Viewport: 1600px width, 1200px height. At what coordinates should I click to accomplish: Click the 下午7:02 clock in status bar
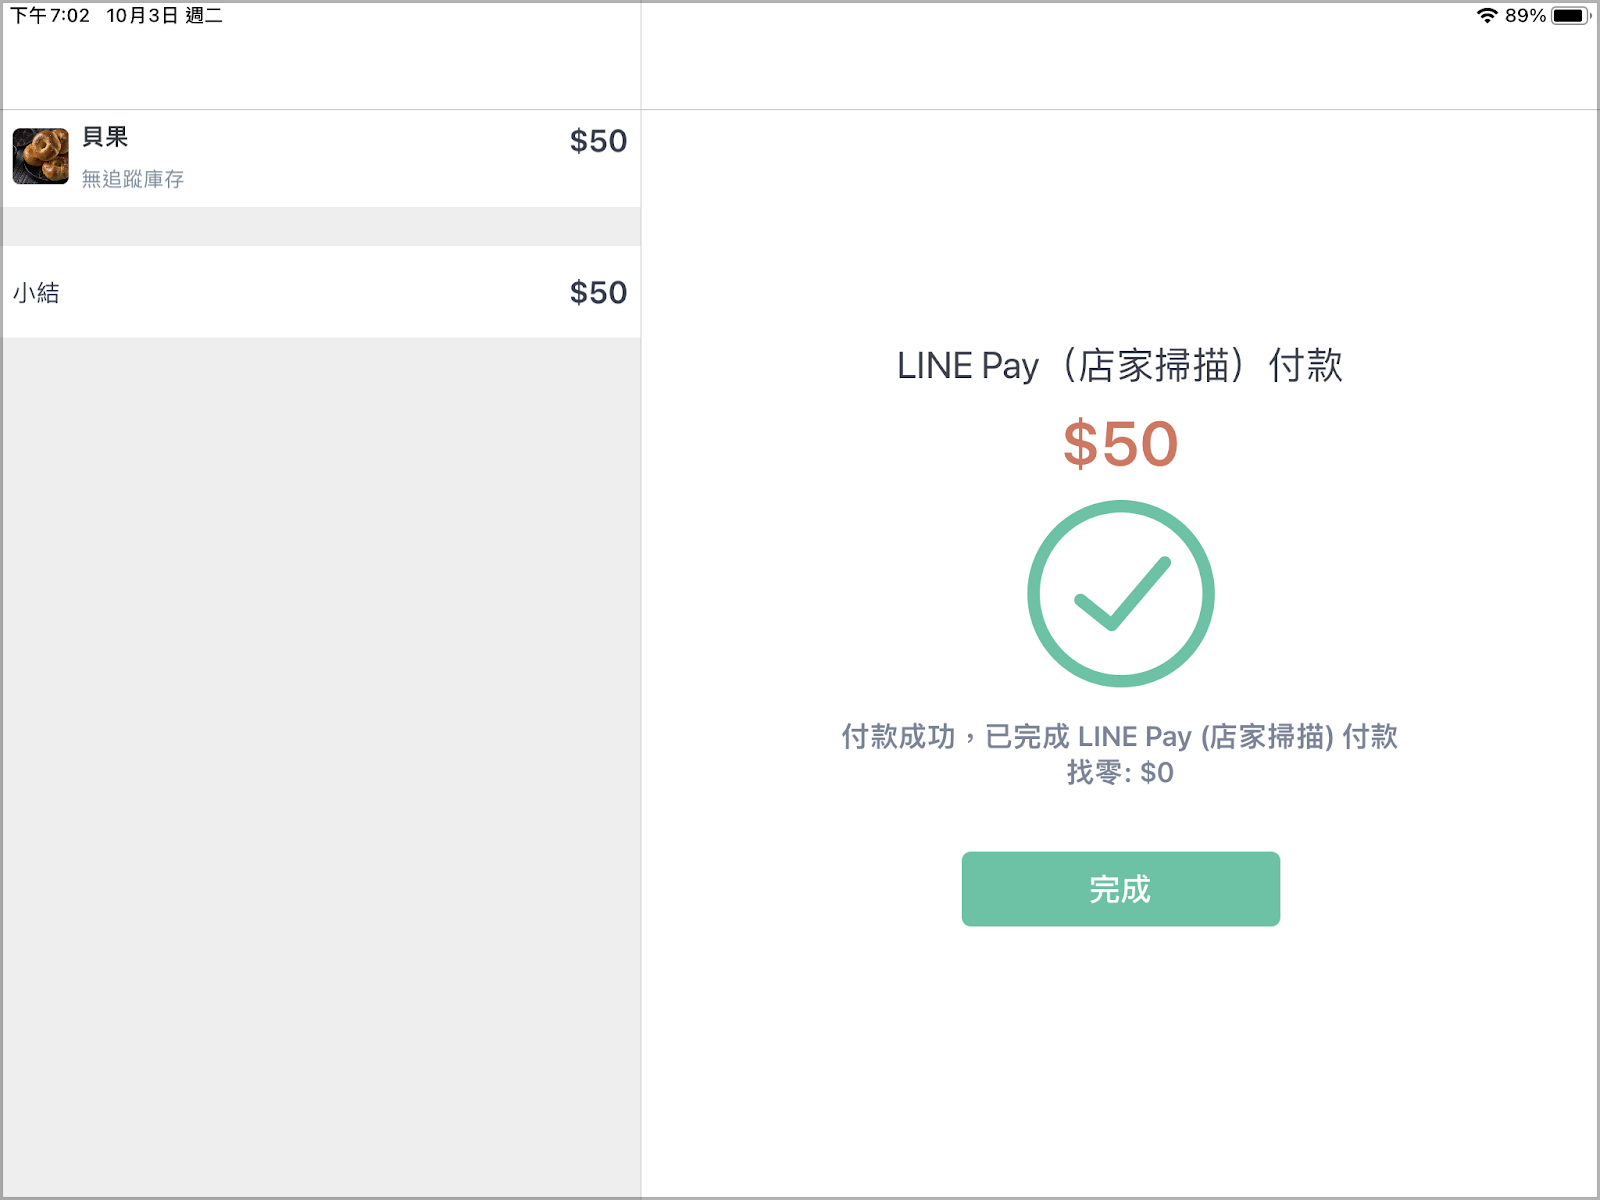(50, 15)
